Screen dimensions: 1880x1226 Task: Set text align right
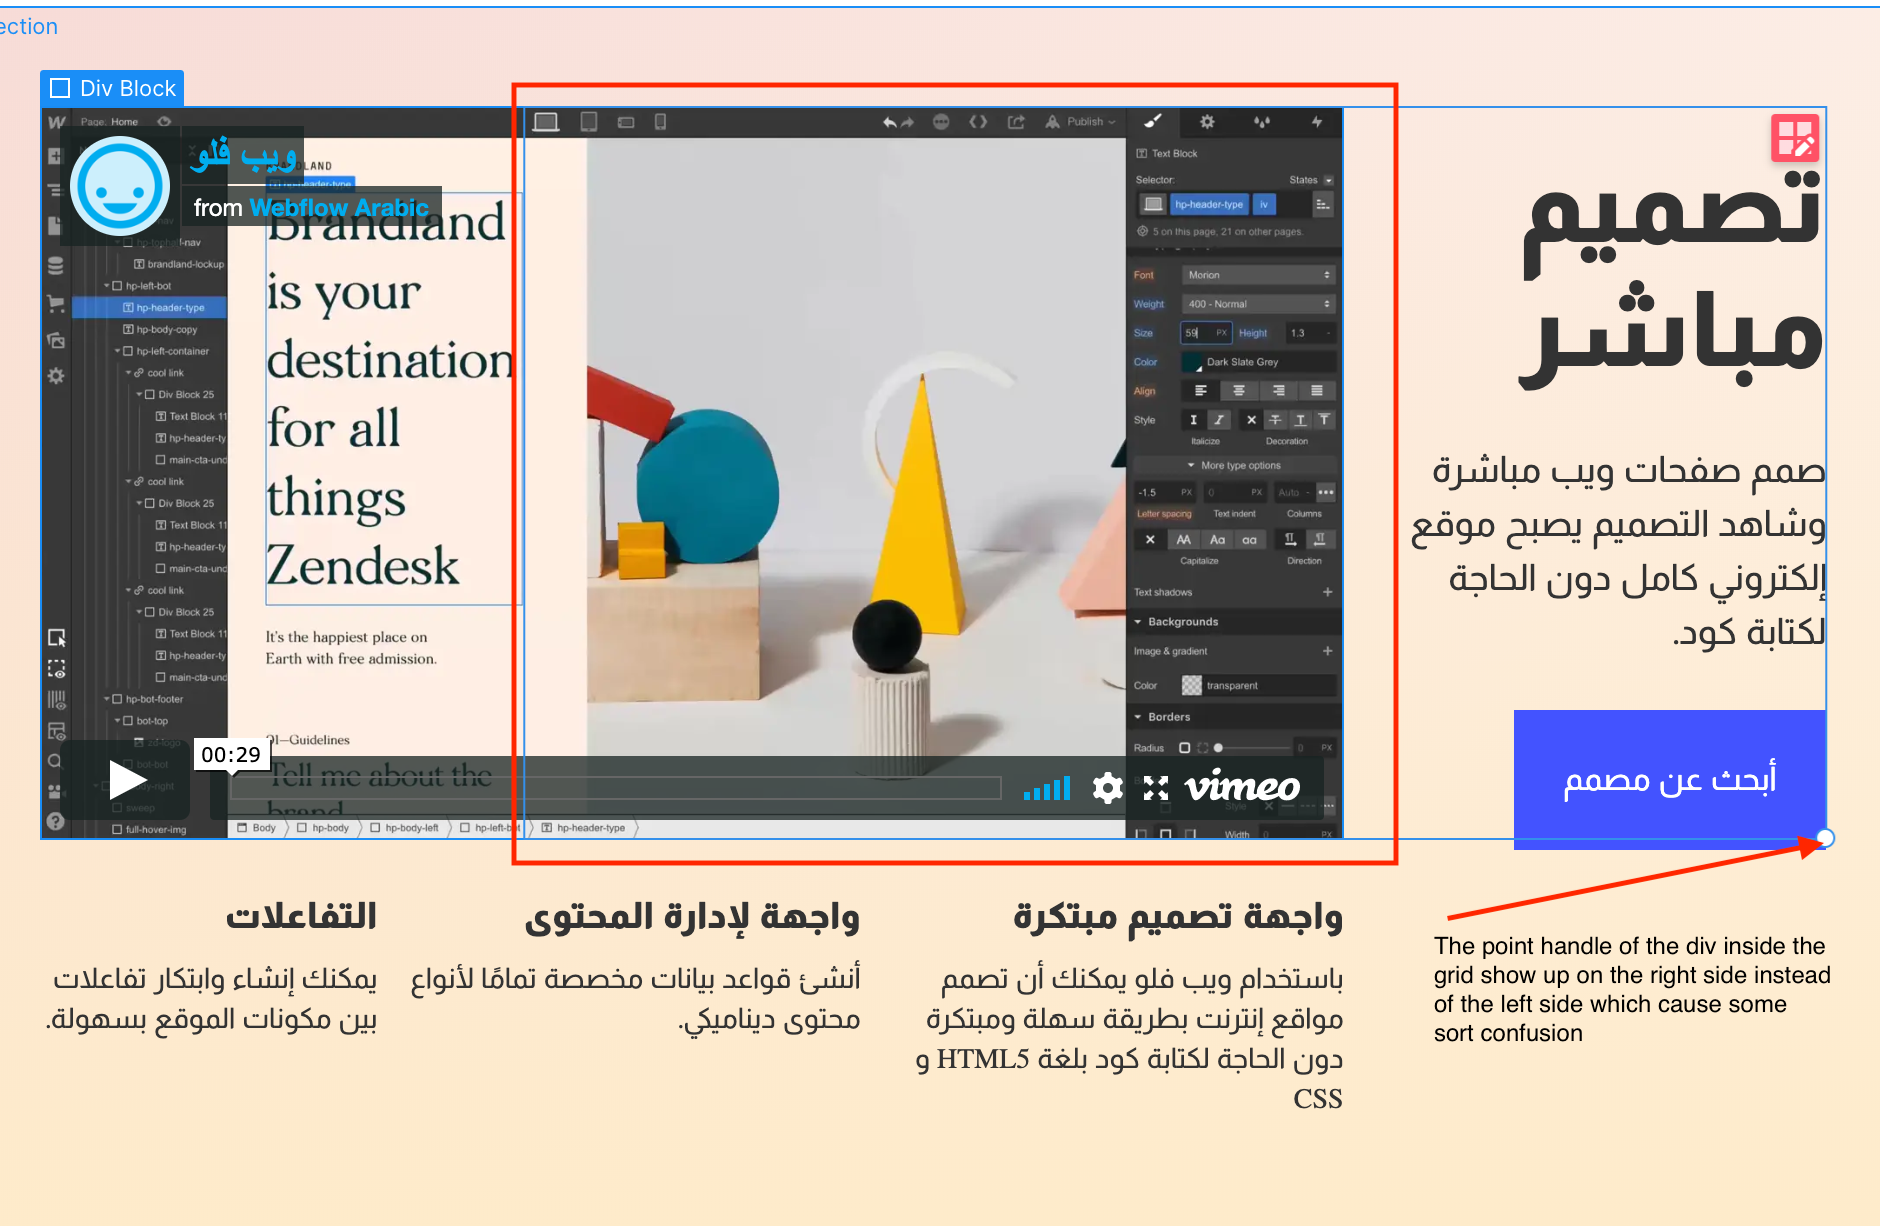pyautogui.click(x=1278, y=391)
